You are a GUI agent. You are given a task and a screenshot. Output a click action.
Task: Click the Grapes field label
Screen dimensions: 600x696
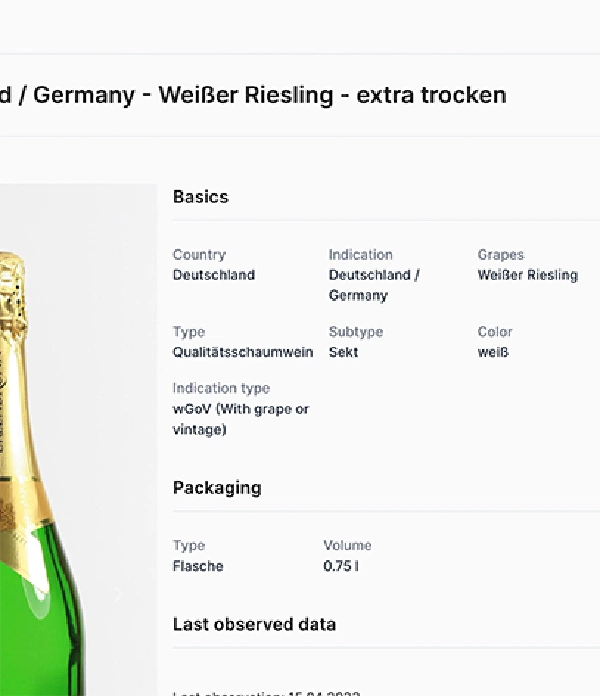501,255
